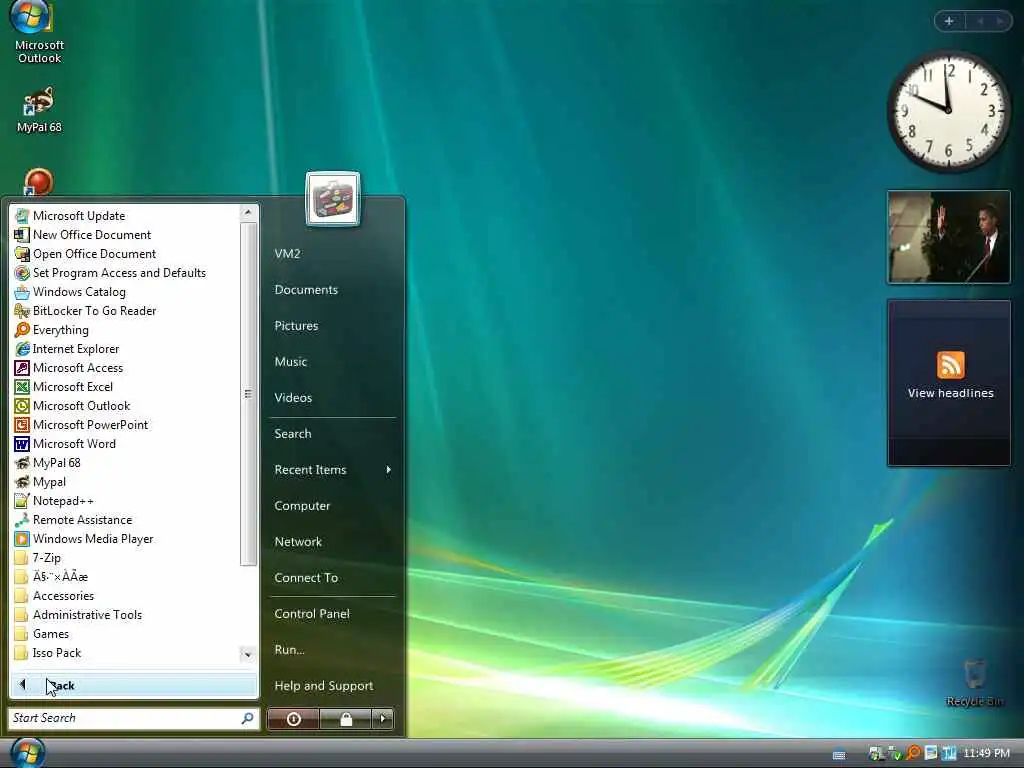Screen dimensions: 1024x768
Task: Click the Everything magnifier tray icon
Action: pos(912,753)
